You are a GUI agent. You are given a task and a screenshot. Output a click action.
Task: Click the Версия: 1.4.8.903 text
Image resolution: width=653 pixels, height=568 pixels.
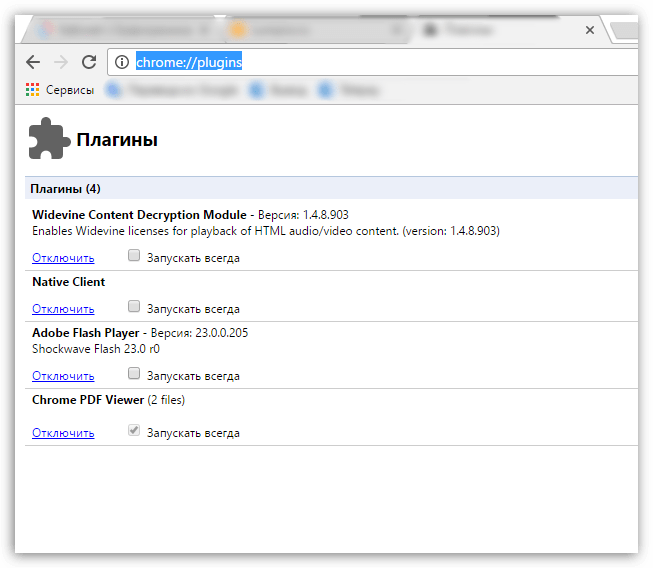[303, 215]
